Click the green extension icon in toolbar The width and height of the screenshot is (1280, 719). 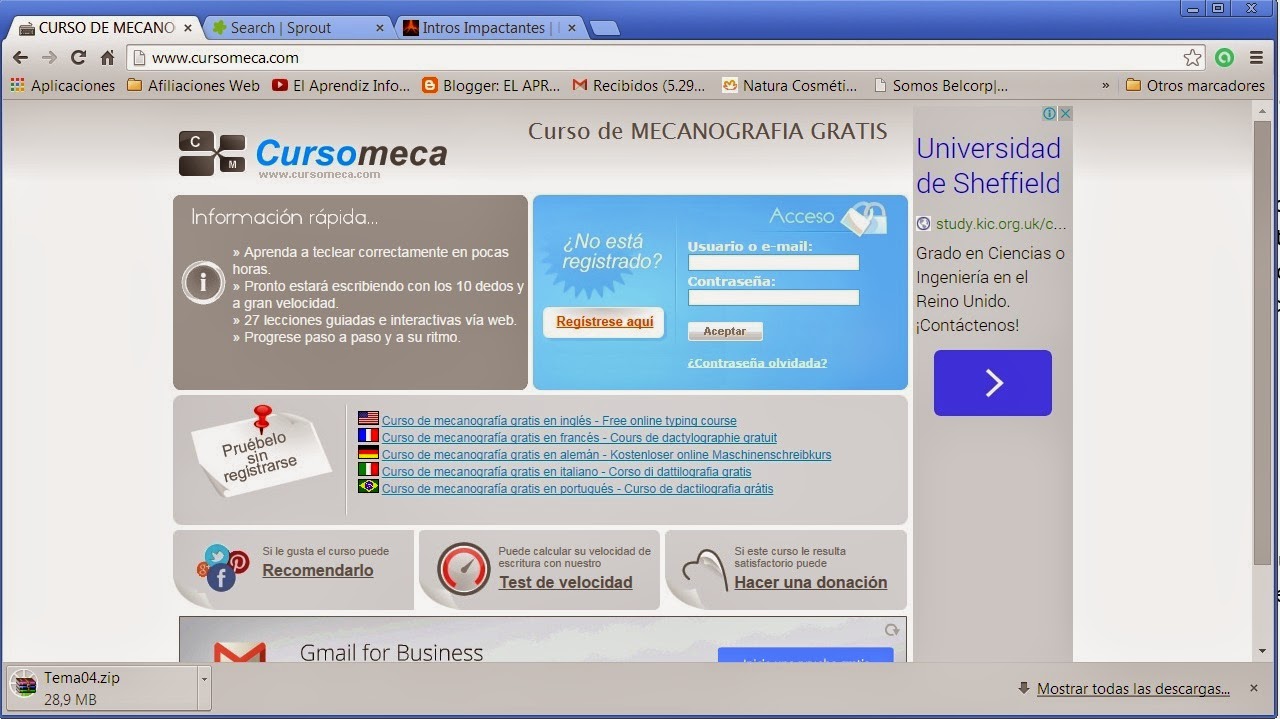point(1224,58)
